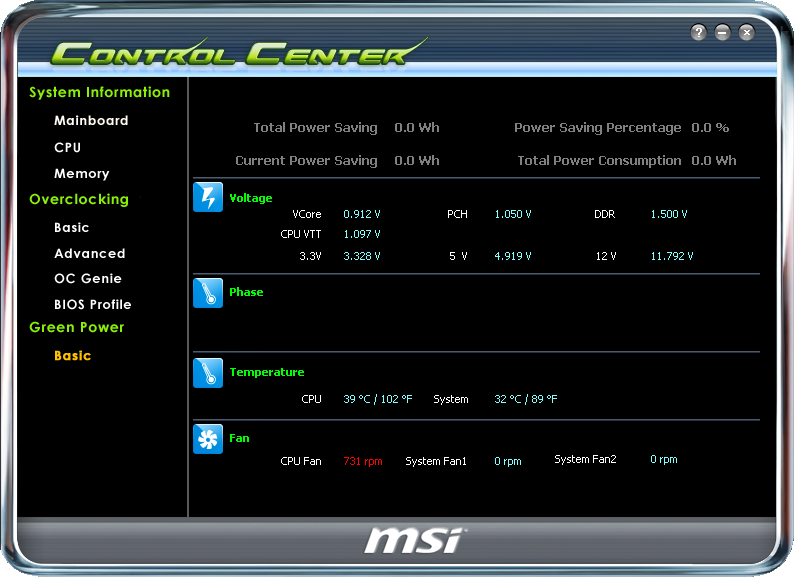This screenshot has height=577, width=794.
Task: Click the CPU VTT value 1.097 V
Action: (x=362, y=234)
